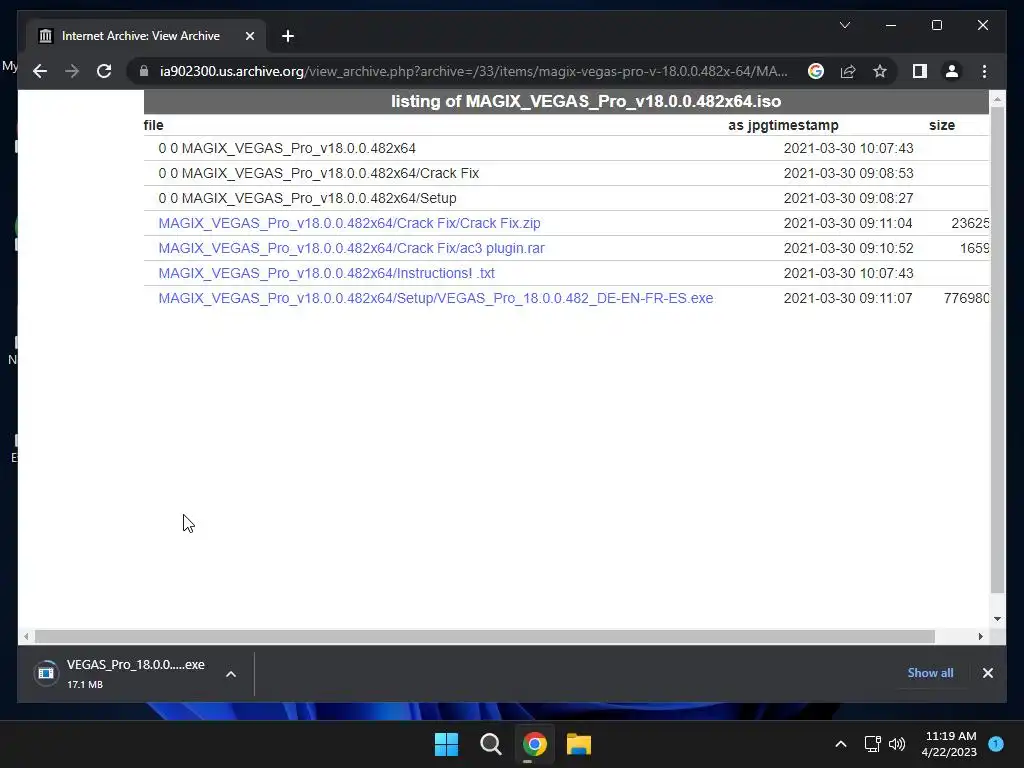Open the notification badge icon
Image resolution: width=1024 pixels, height=768 pixels.
click(996, 744)
